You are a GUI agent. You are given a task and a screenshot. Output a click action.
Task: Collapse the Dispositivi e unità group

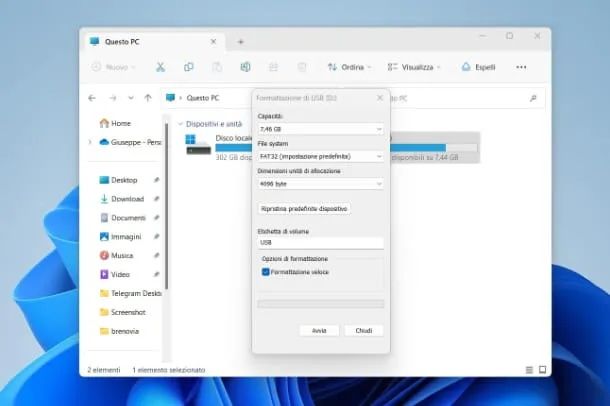tap(180, 124)
